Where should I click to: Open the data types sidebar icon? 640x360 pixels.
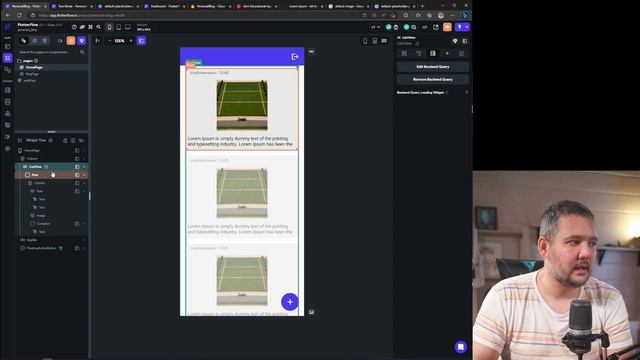point(7,102)
